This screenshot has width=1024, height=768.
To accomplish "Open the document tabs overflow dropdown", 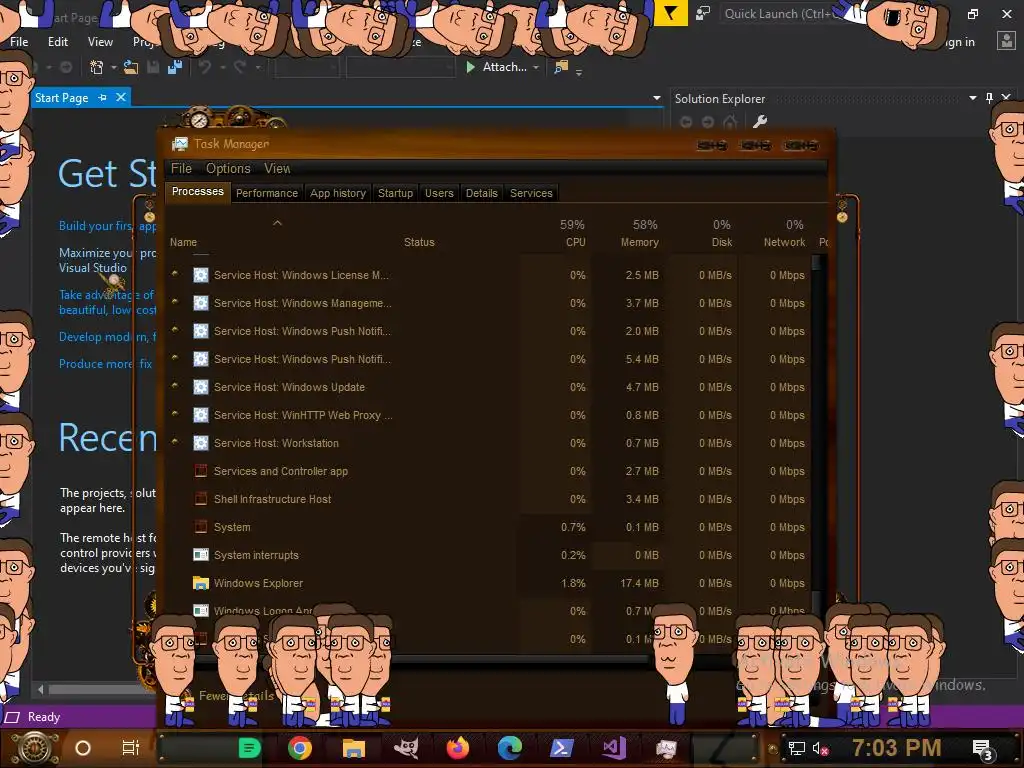I will tap(656, 98).
